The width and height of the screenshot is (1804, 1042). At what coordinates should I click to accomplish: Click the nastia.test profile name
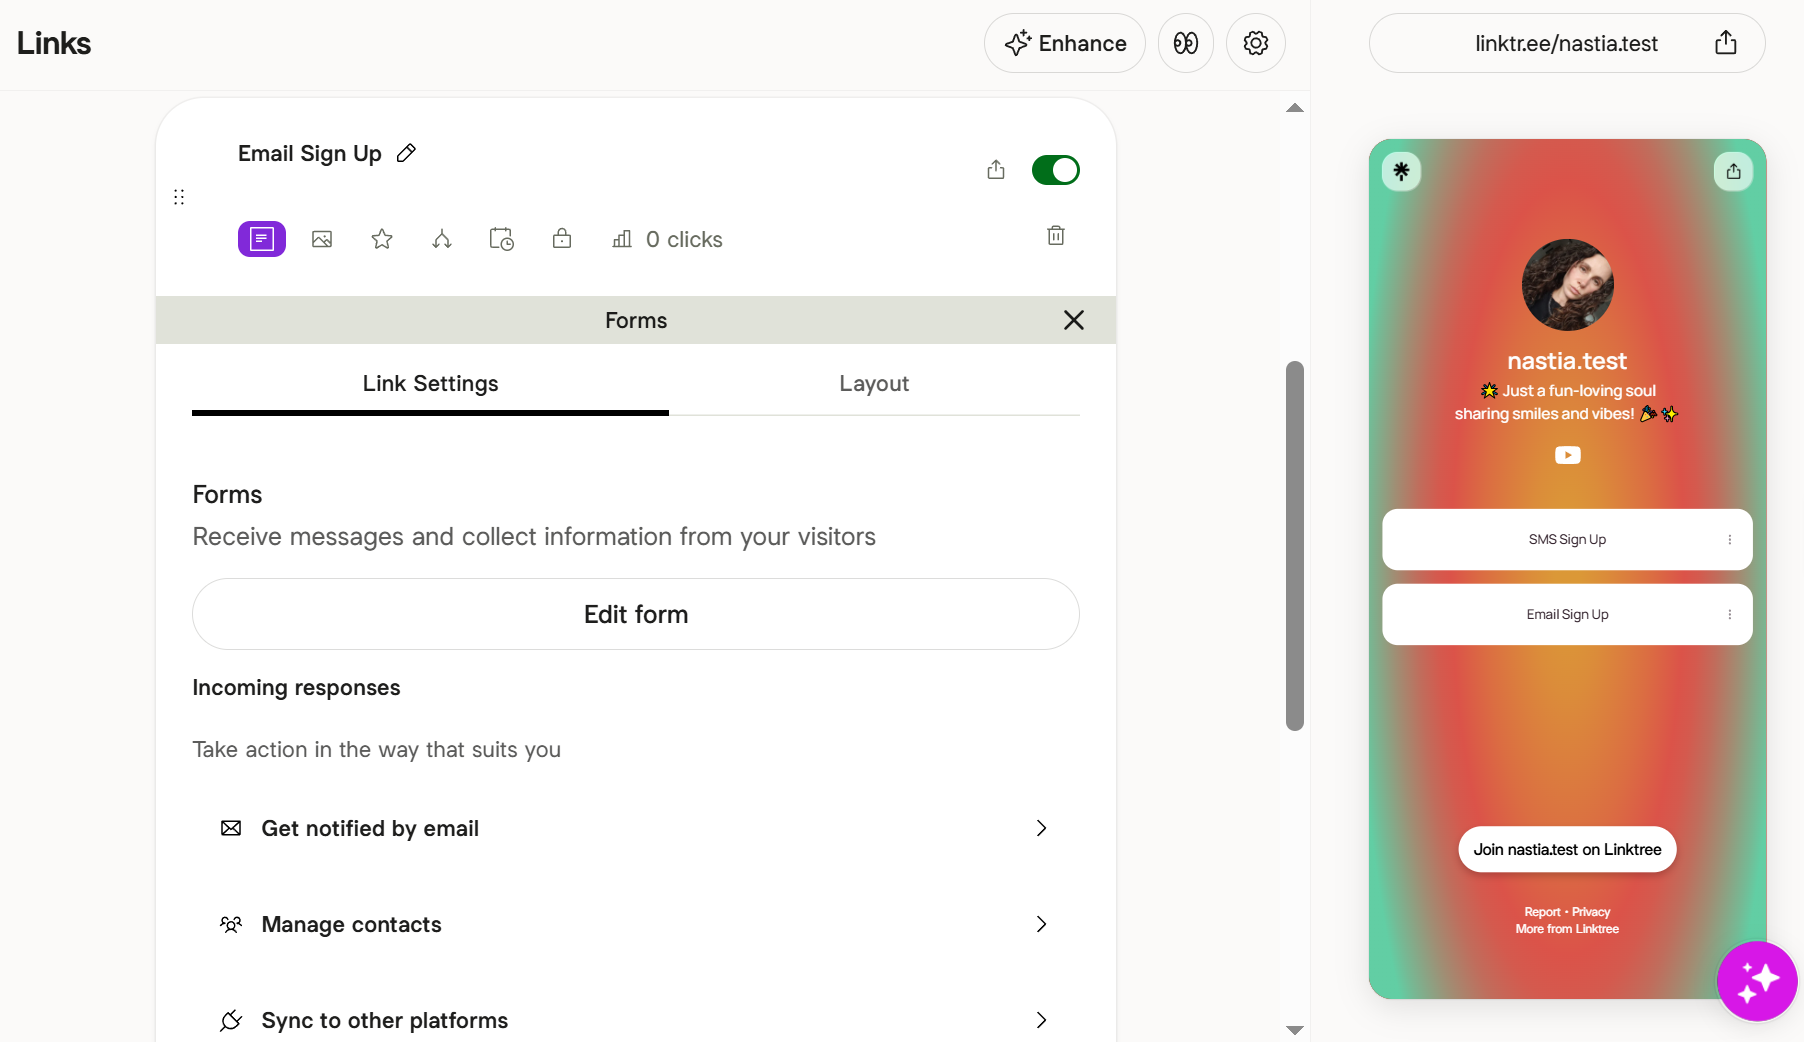1567,361
